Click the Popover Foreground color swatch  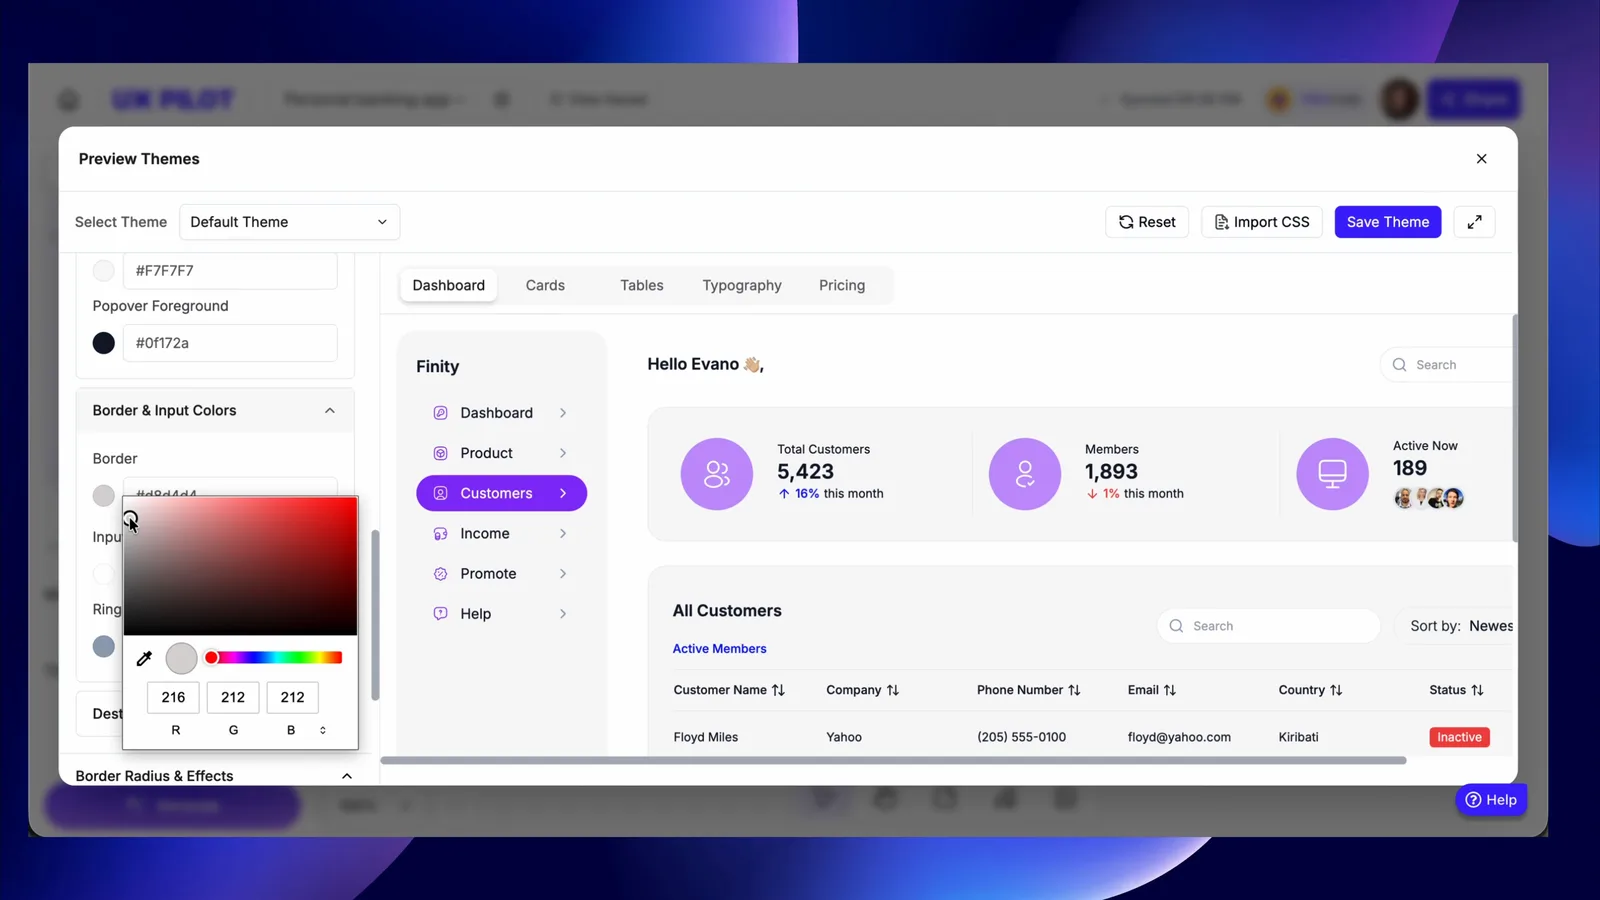pos(104,343)
